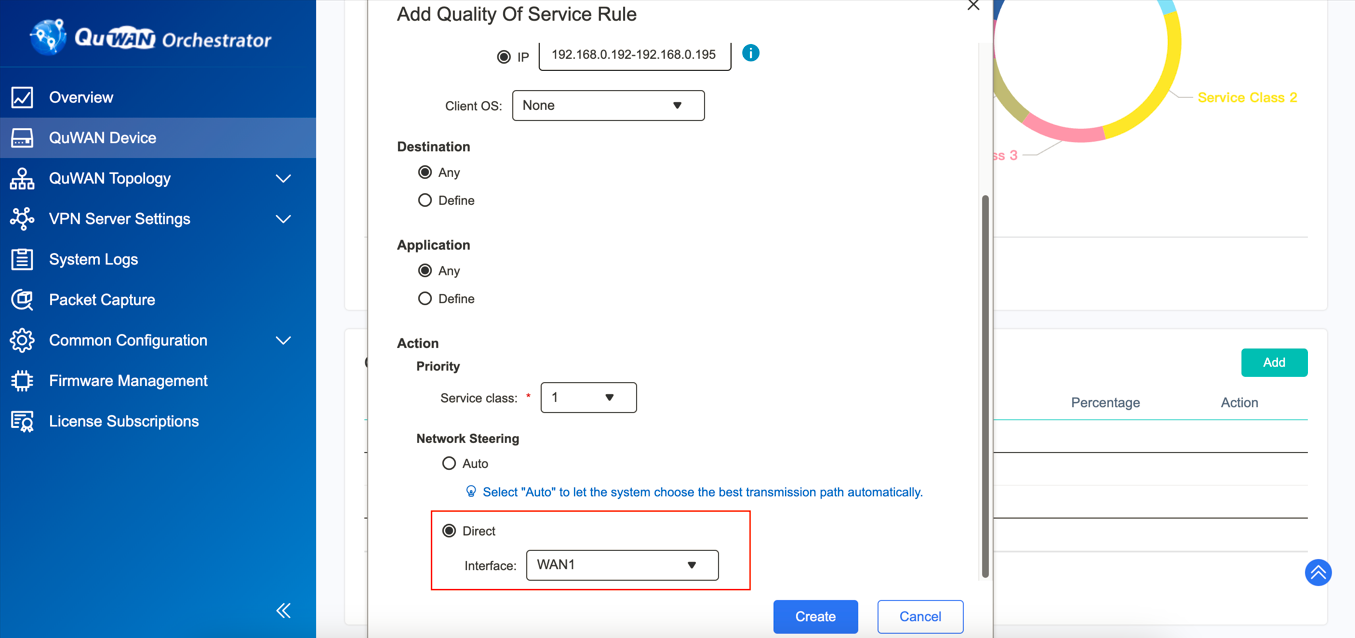Open the Service class dropdown
Image resolution: width=1355 pixels, height=638 pixels.
588,397
